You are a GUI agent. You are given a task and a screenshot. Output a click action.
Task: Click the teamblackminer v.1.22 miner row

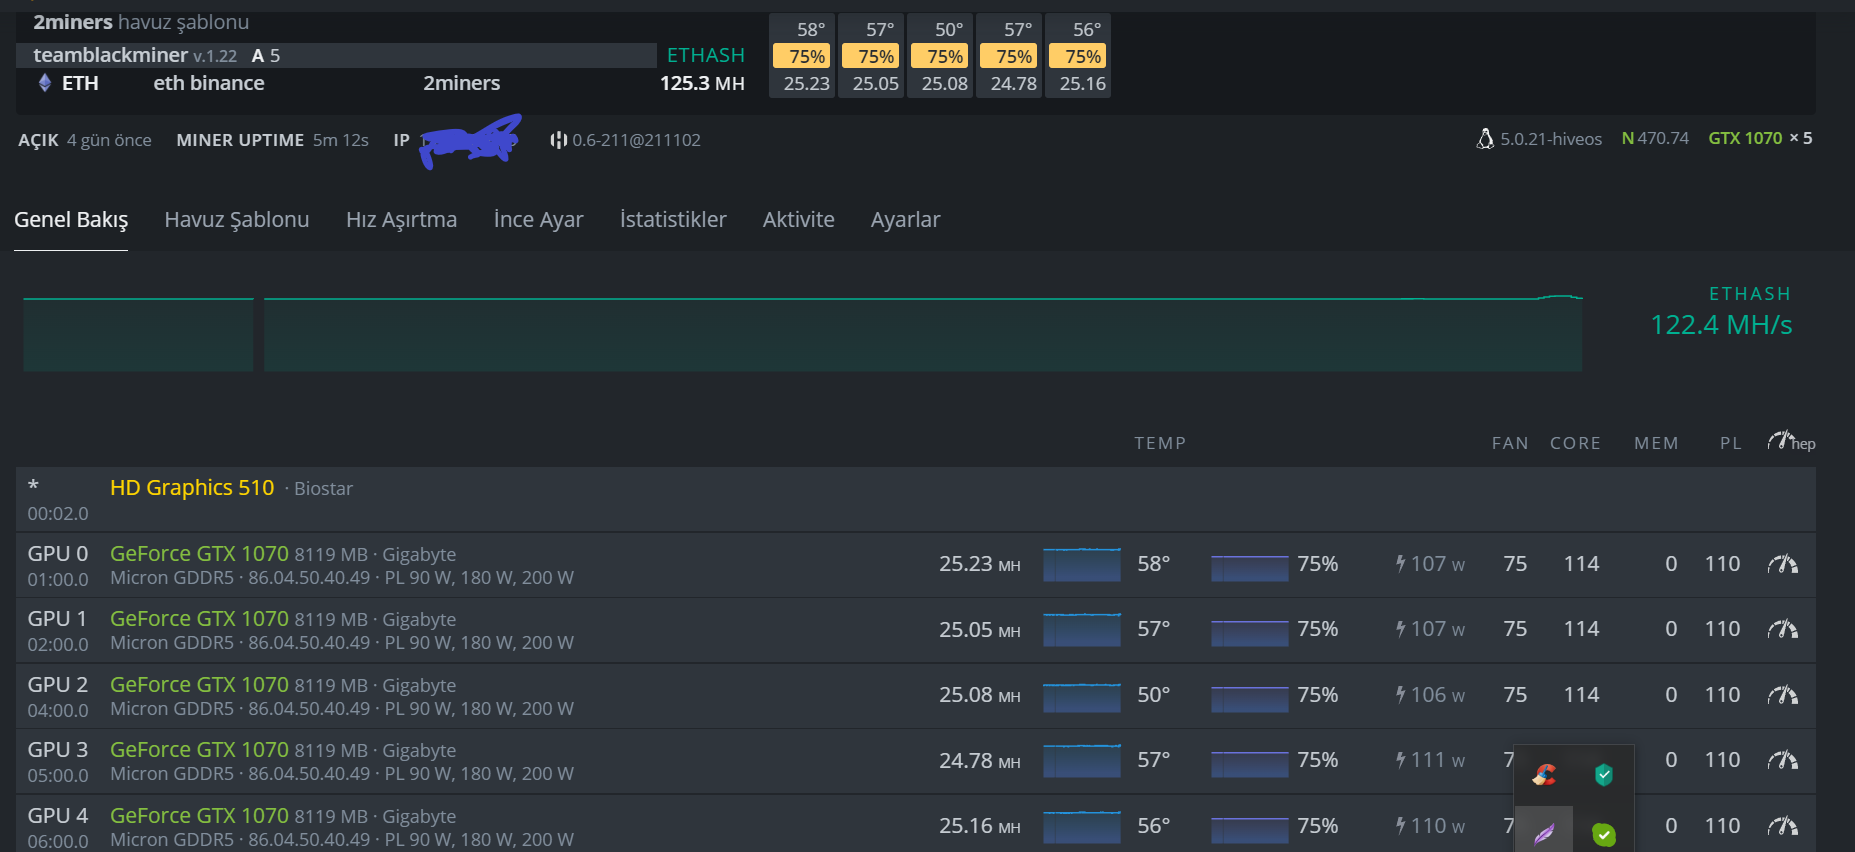(x=336, y=55)
